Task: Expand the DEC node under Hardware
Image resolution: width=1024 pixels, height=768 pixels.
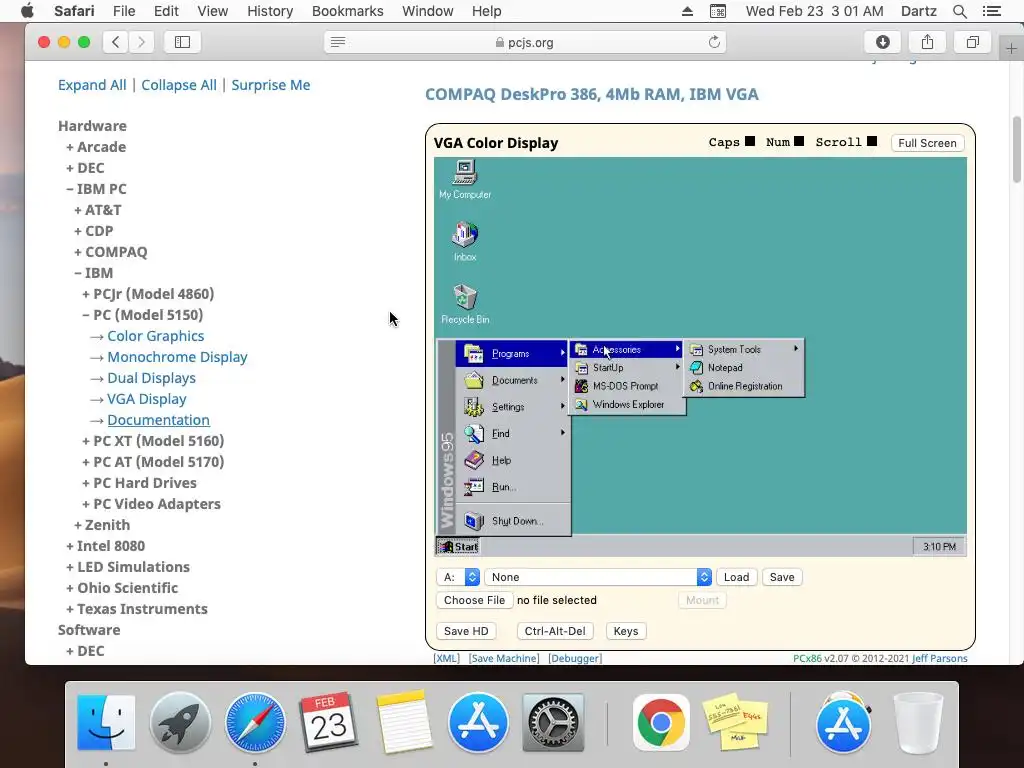Action: click(85, 168)
